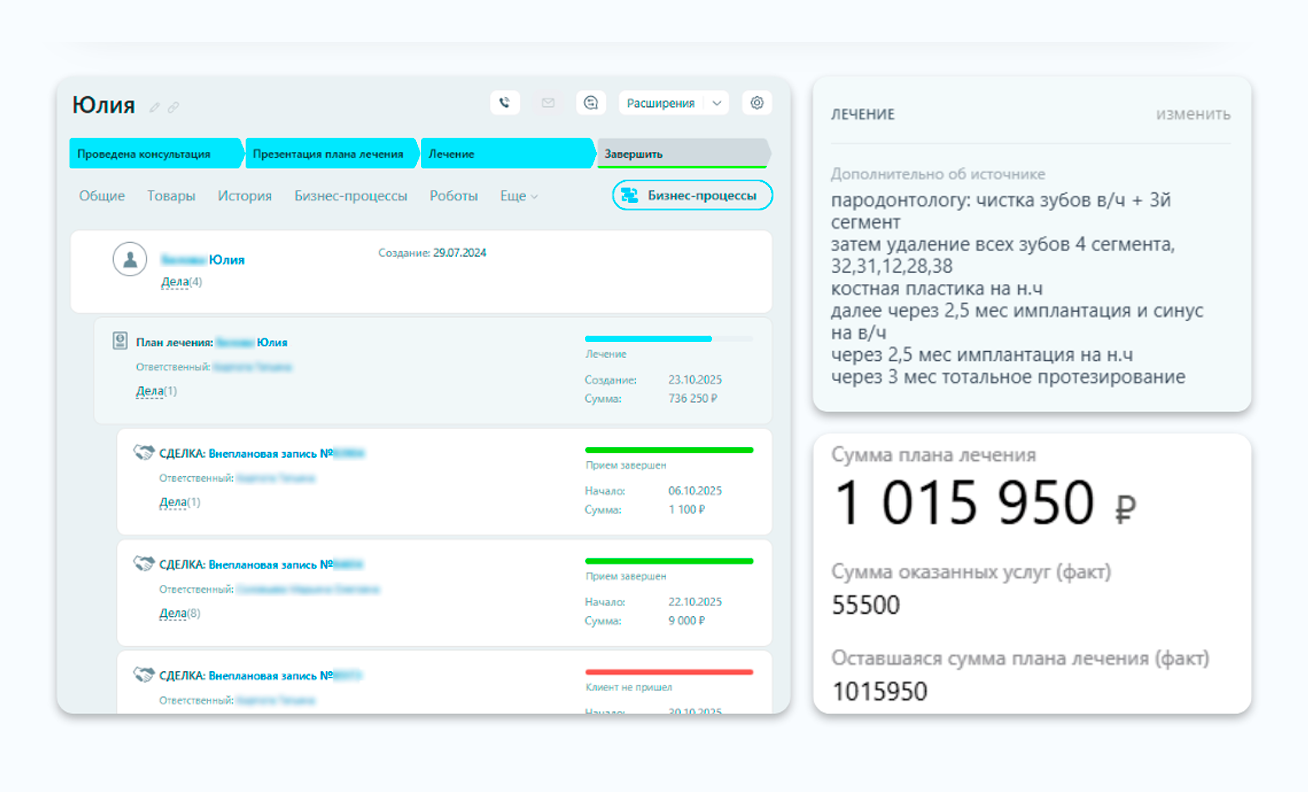Click the treatment notes text about пародонтологу

[1017, 288]
